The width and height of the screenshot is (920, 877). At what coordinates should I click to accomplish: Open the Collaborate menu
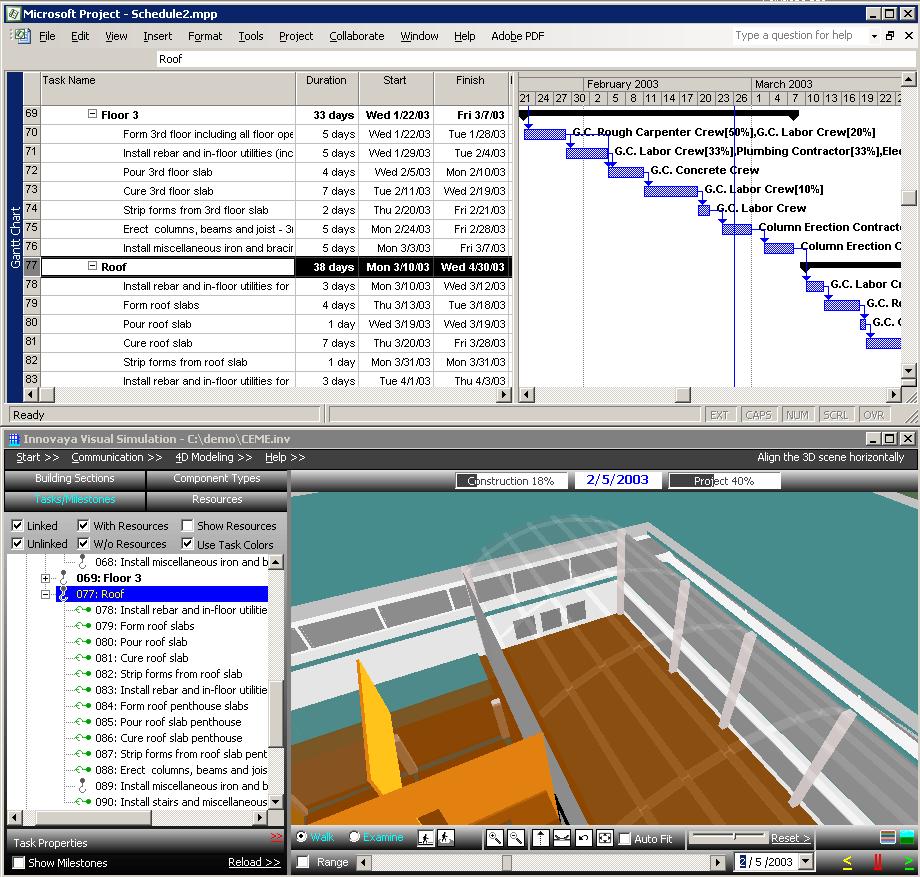point(357,36)
